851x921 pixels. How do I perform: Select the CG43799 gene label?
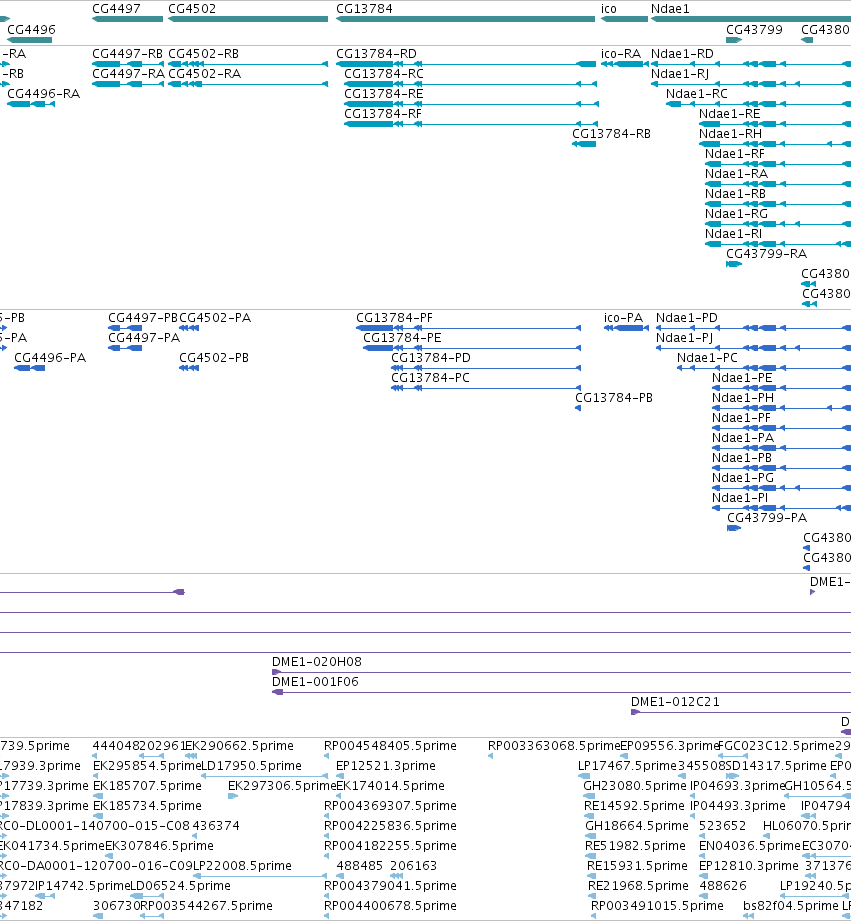[x=754, y=29]
